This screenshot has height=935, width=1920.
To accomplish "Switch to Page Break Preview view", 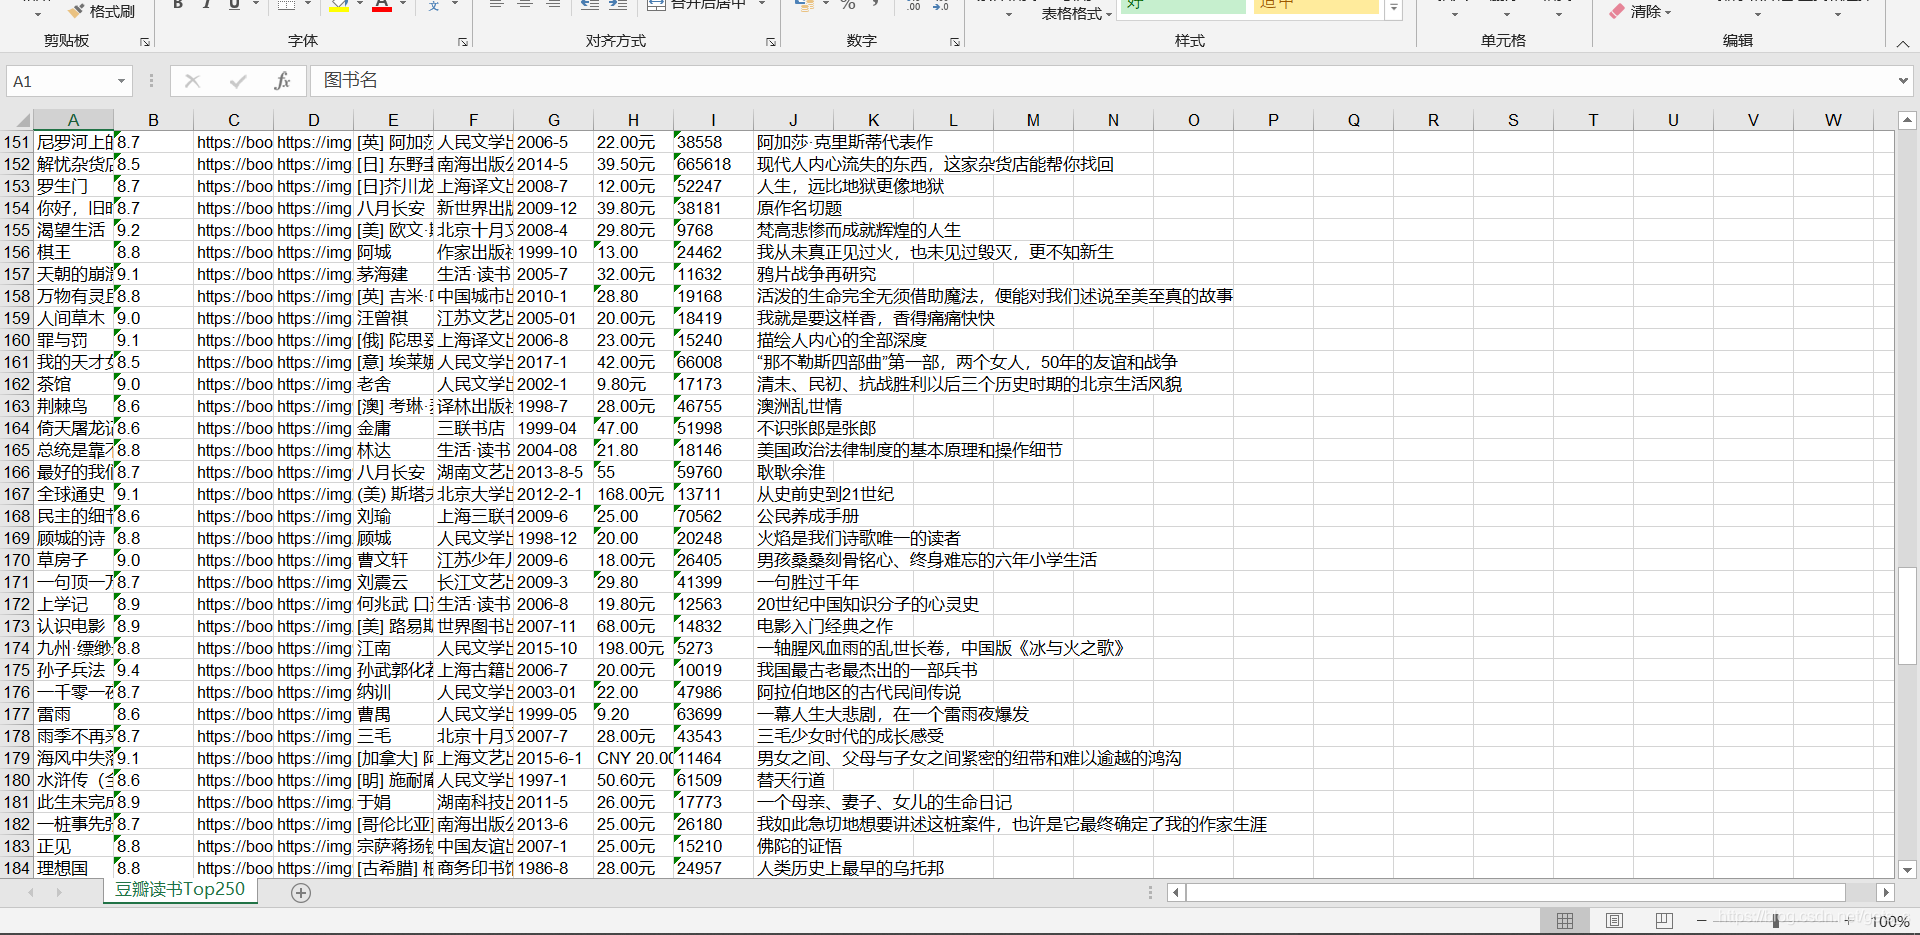I will pos(1664,920).
